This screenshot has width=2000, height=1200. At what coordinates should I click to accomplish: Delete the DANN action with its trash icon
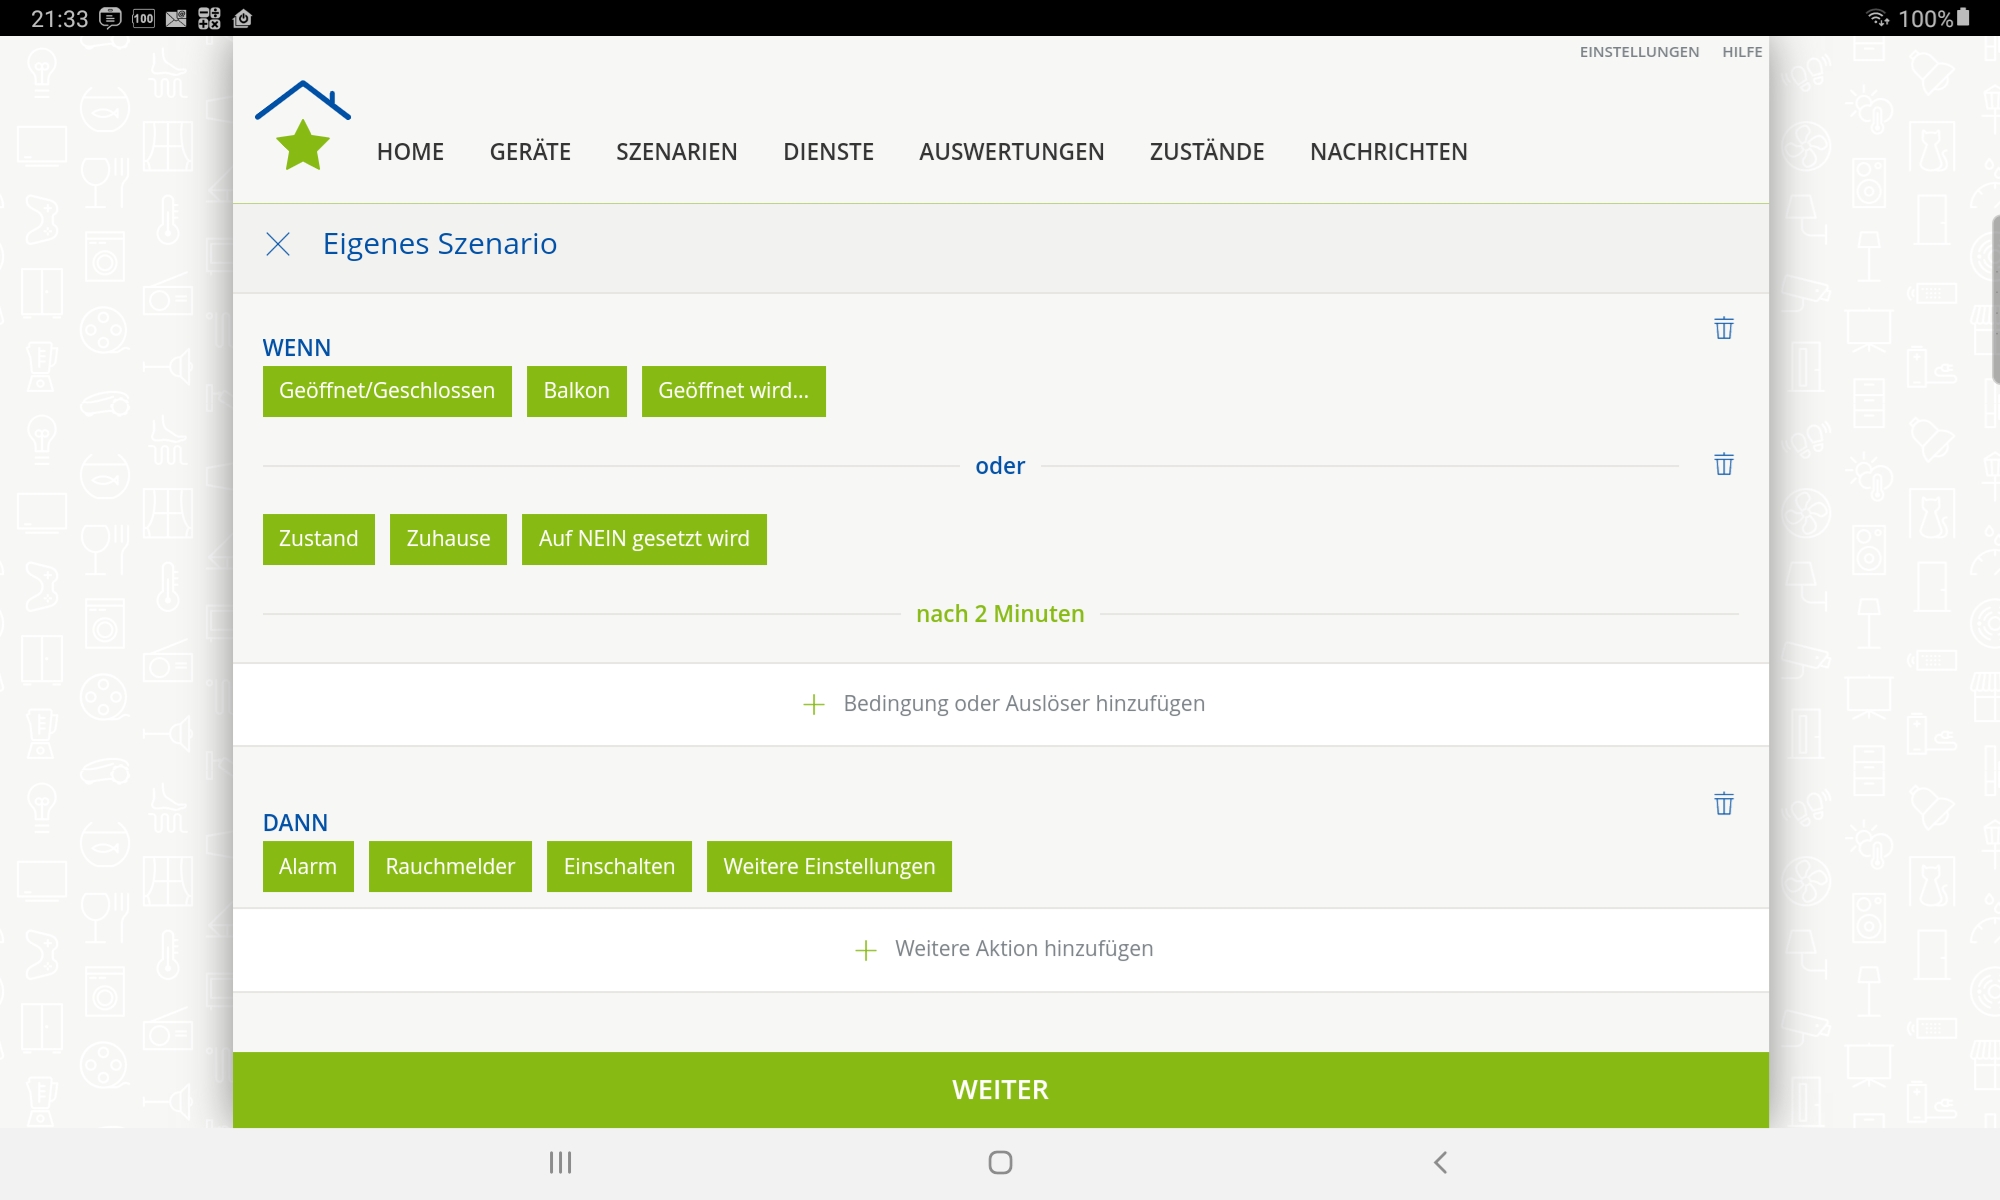1723,804
